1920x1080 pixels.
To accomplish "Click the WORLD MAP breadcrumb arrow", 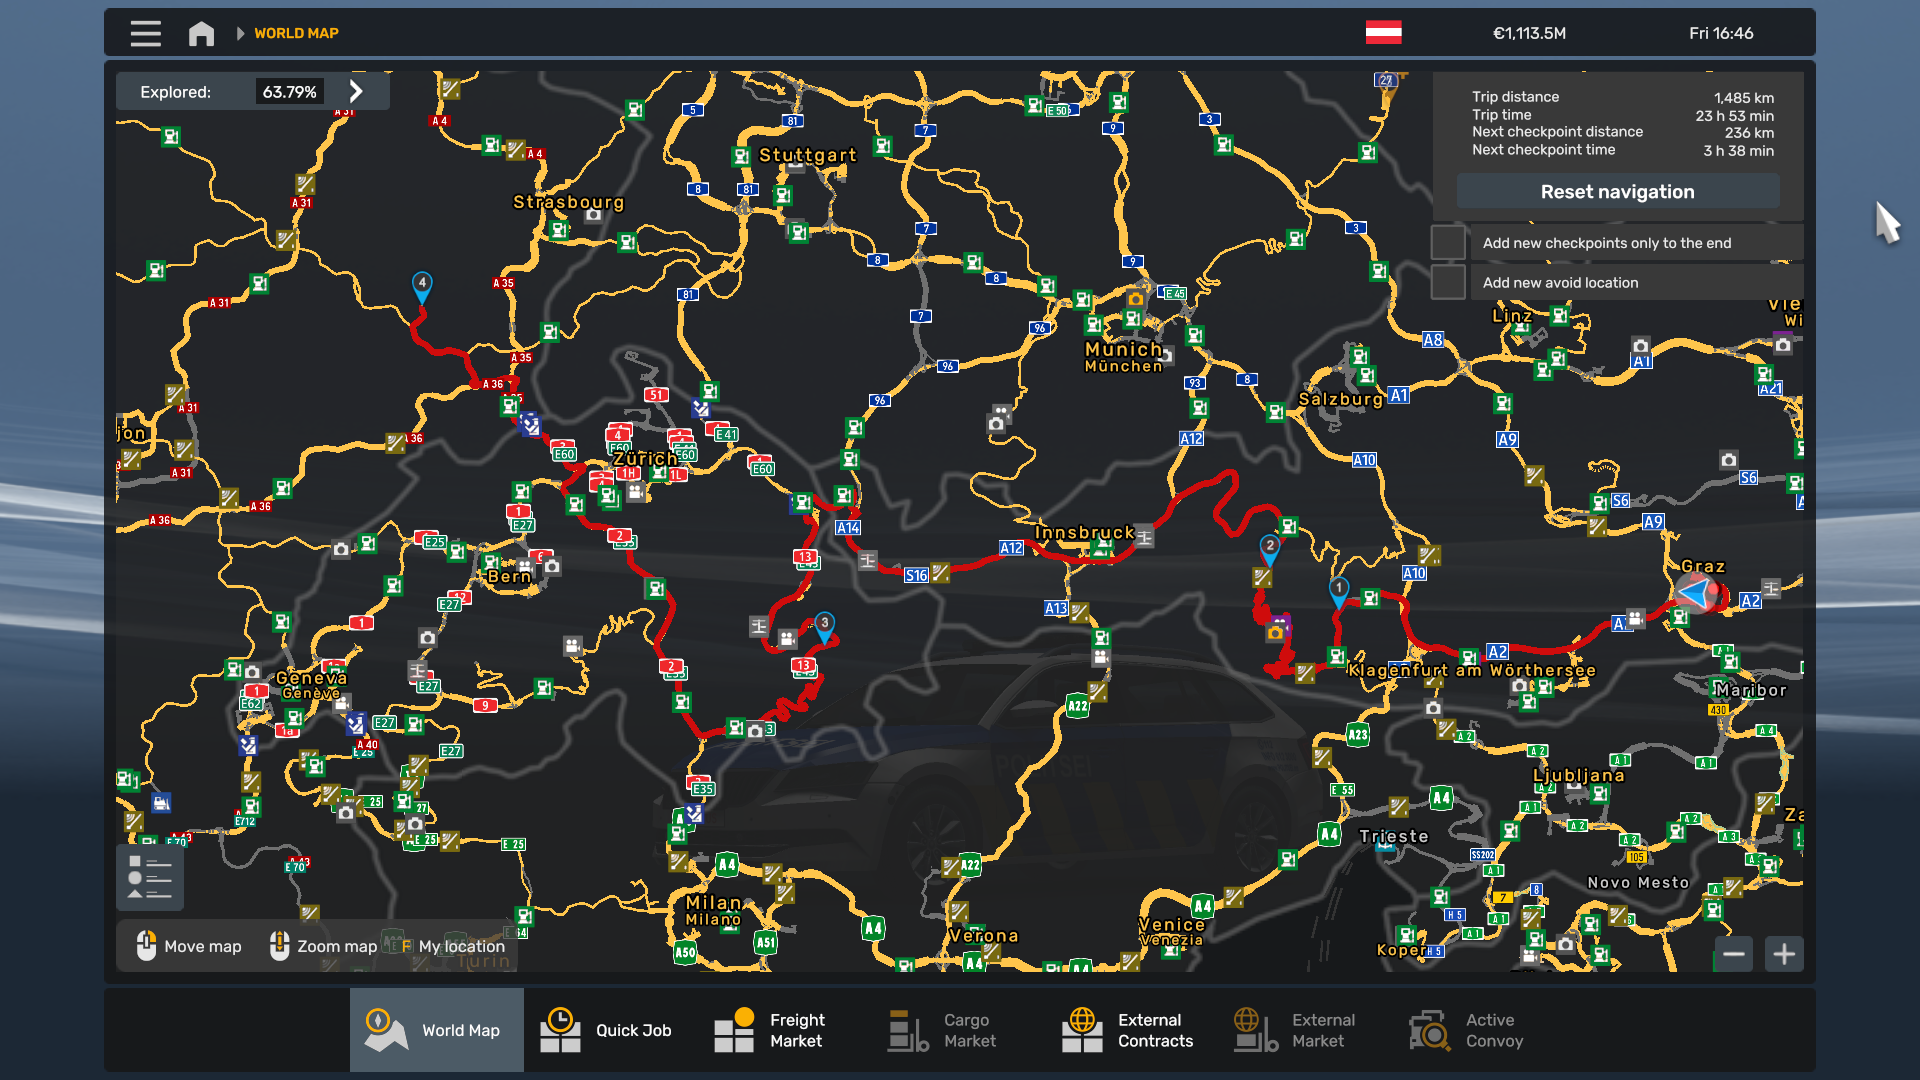I will (240, 33).
